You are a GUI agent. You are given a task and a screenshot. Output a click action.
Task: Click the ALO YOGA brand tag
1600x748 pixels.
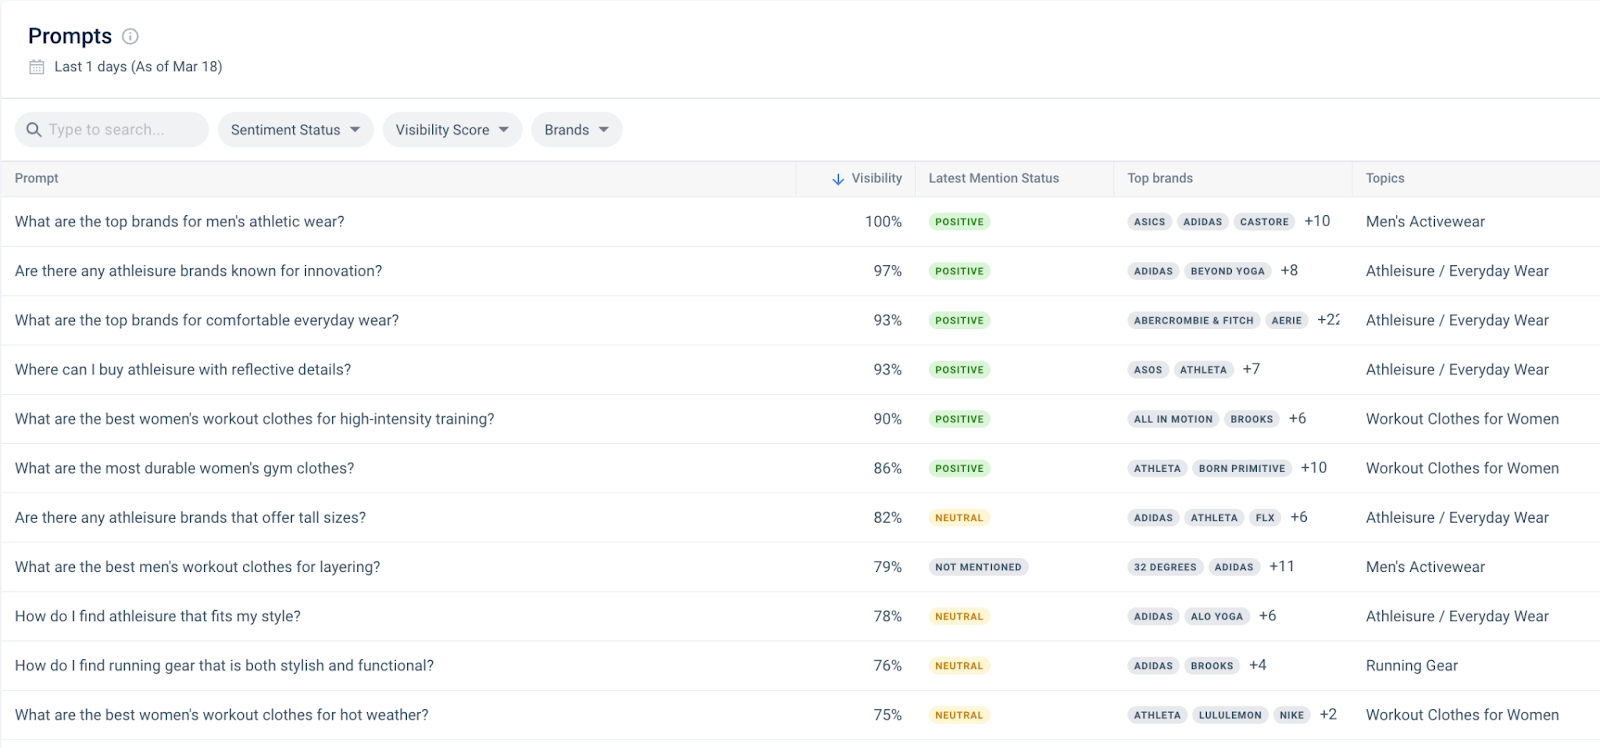[1217, 616]
